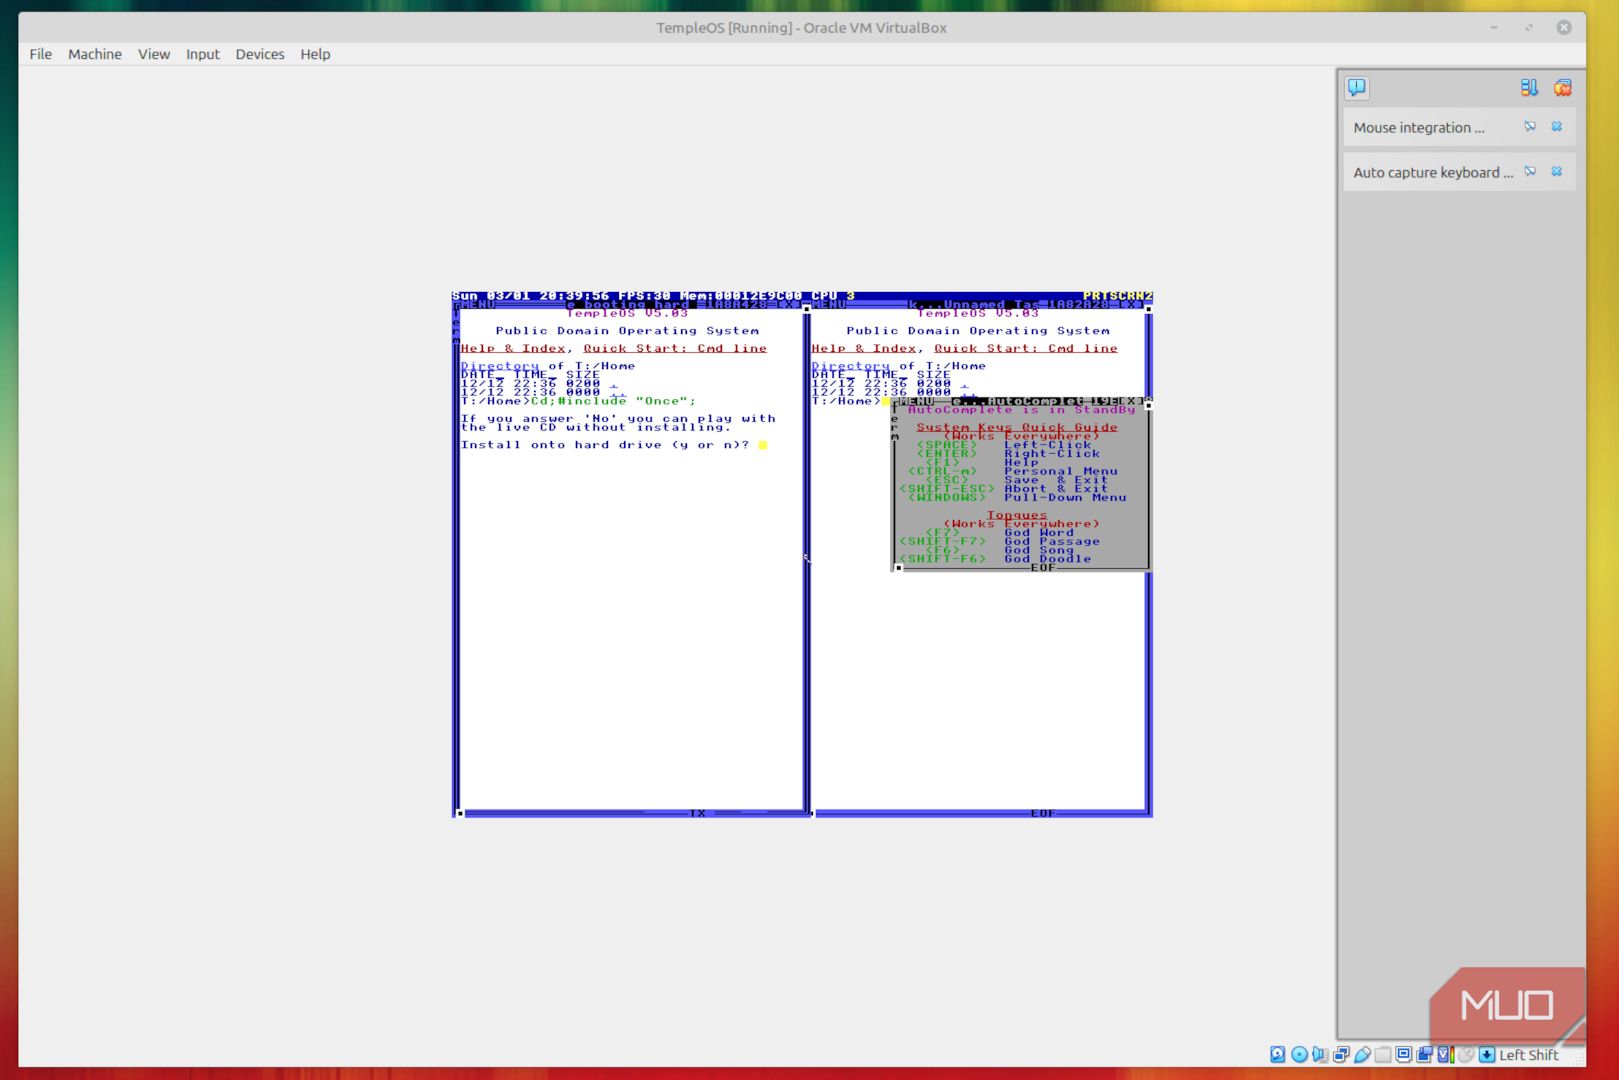Click the 'AutoComplete is in StandBy' text
Image resolution: width=1619 pixels, height=1080 pixels.
[x=1021, y=410]
